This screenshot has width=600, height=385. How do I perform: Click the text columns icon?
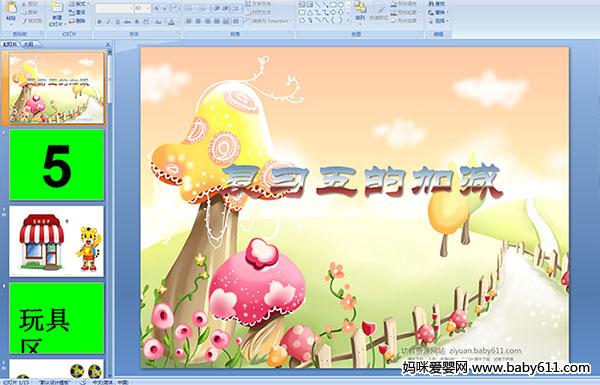pos(236,21)
